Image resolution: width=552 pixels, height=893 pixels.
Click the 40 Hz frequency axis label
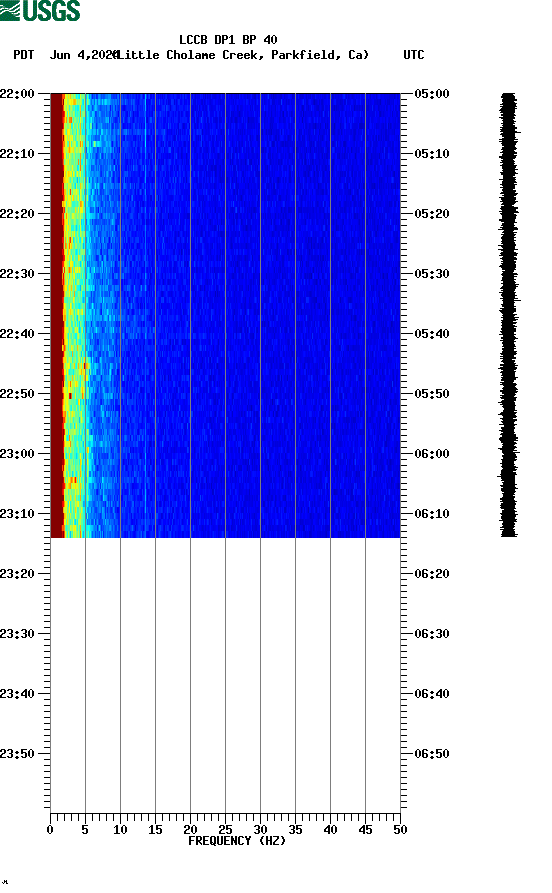tap(330, 830)
